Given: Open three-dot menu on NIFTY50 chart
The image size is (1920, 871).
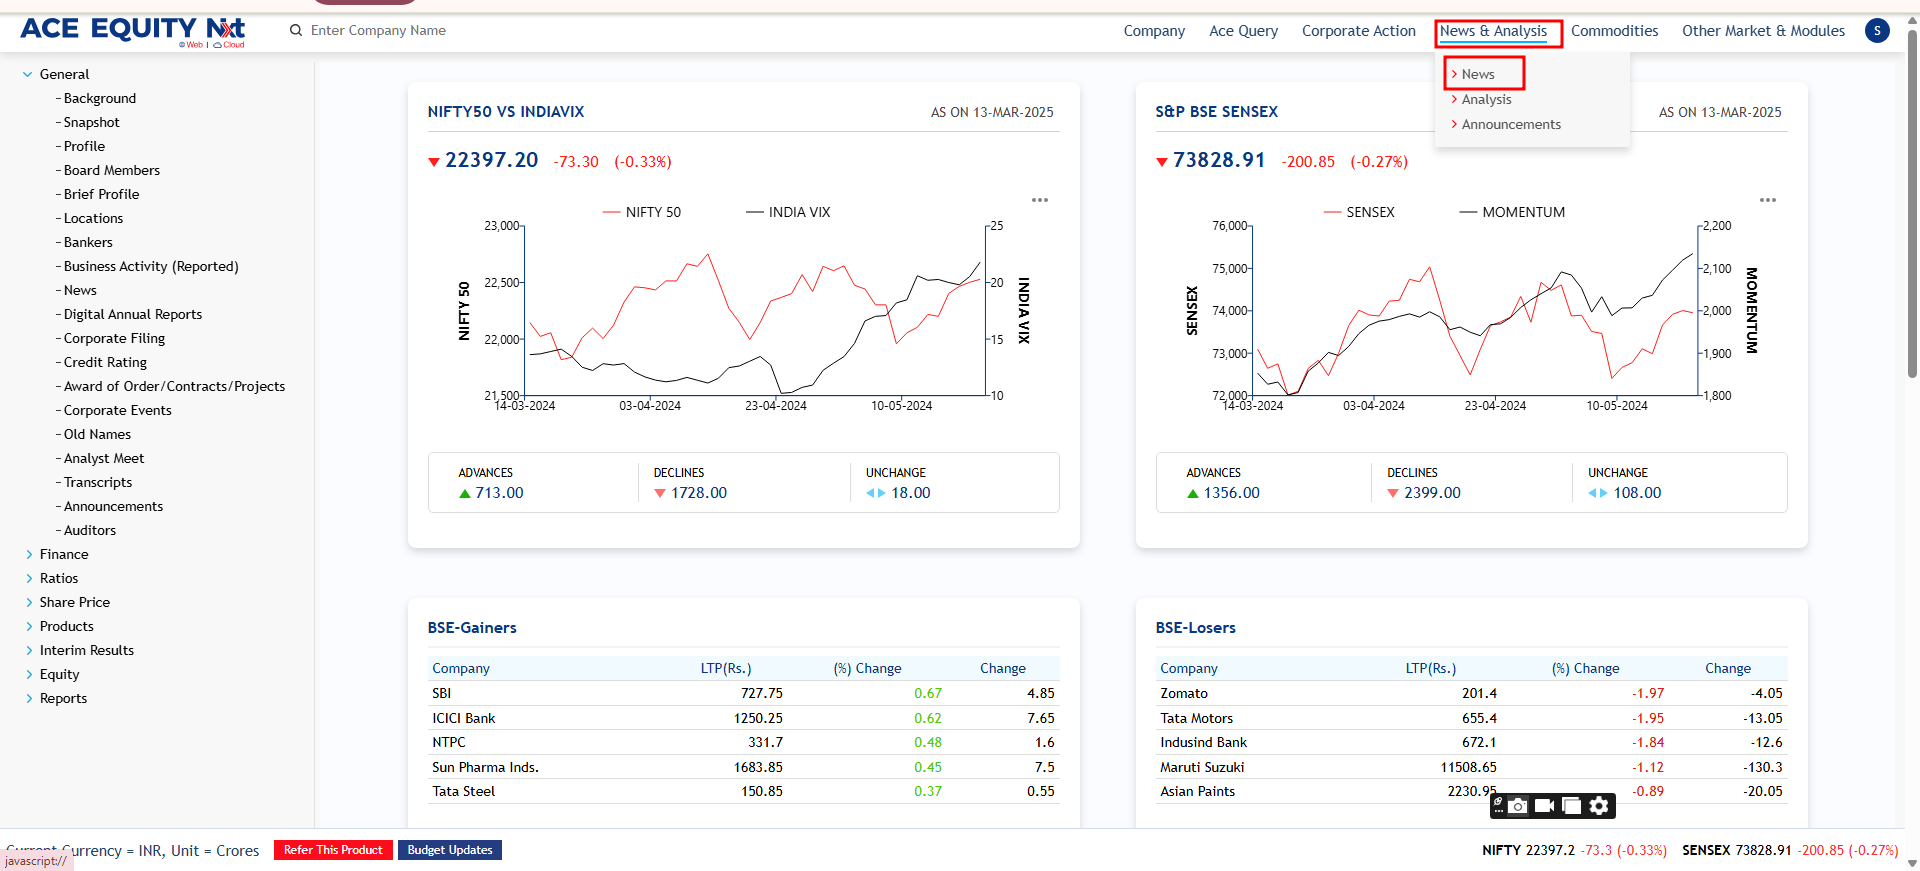Looking at the screenshot, I should (x=1040, y=200).
